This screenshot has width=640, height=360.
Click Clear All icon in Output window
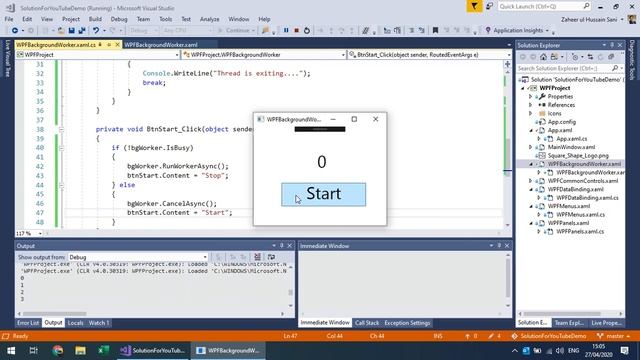[x=257, y=257]
